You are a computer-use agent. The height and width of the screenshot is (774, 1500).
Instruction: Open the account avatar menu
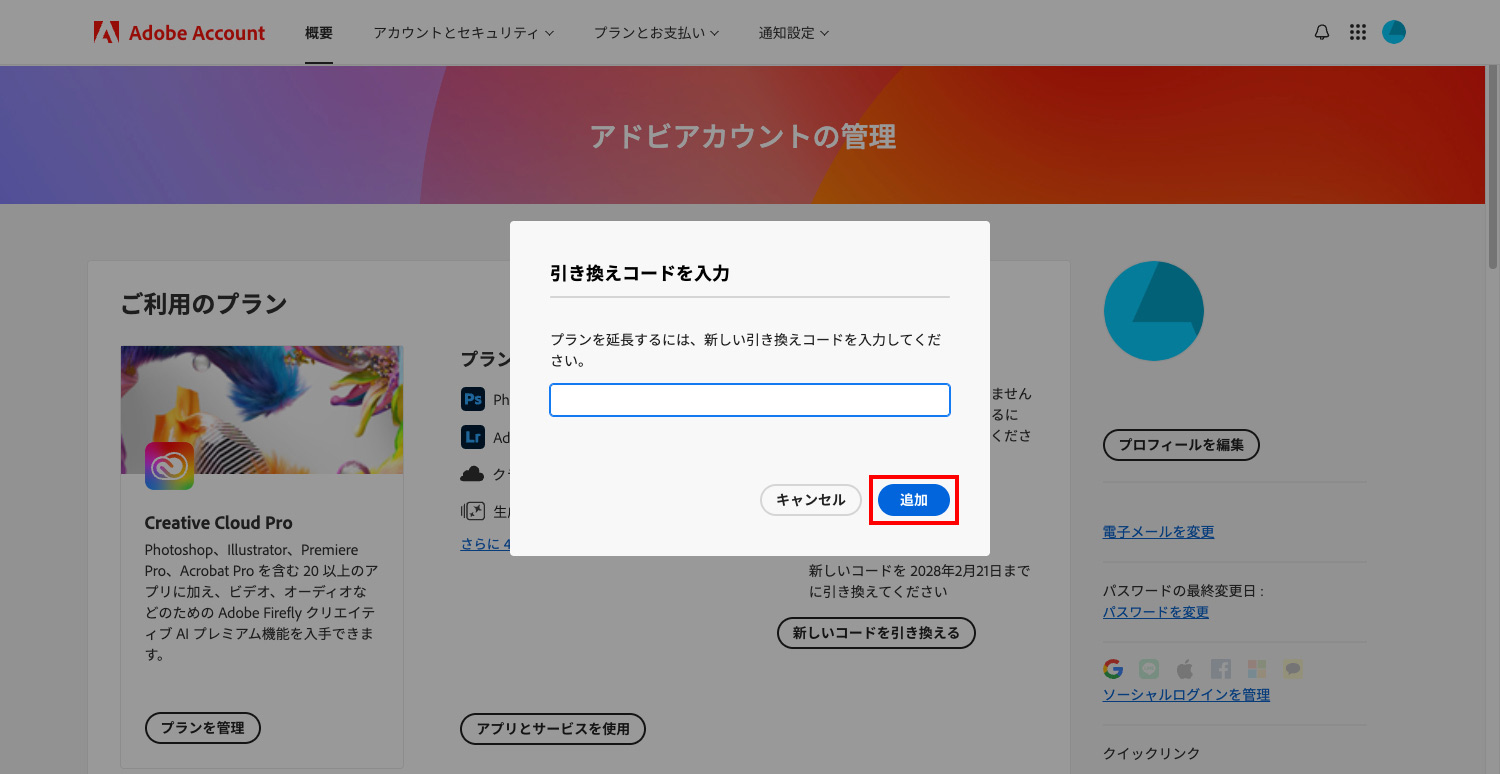click(1394, 31)
